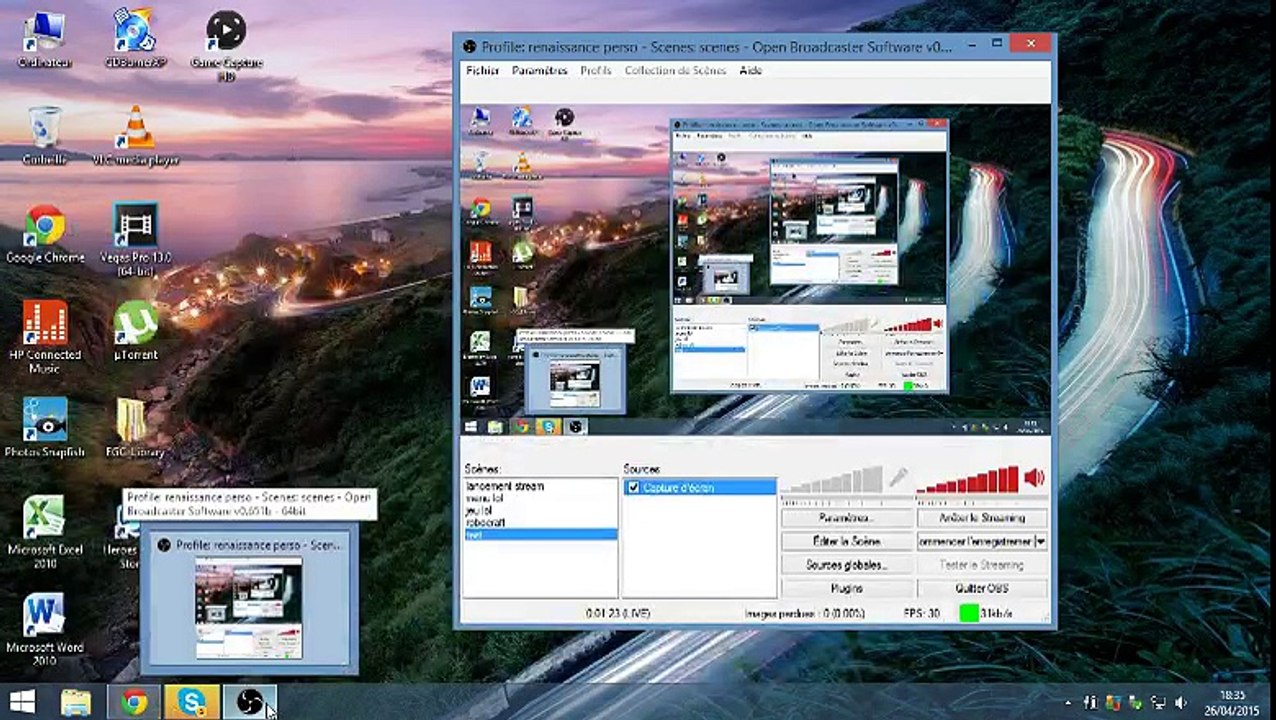
Task: Select the highlighted 'test' scene
Action: click(541, 534)
